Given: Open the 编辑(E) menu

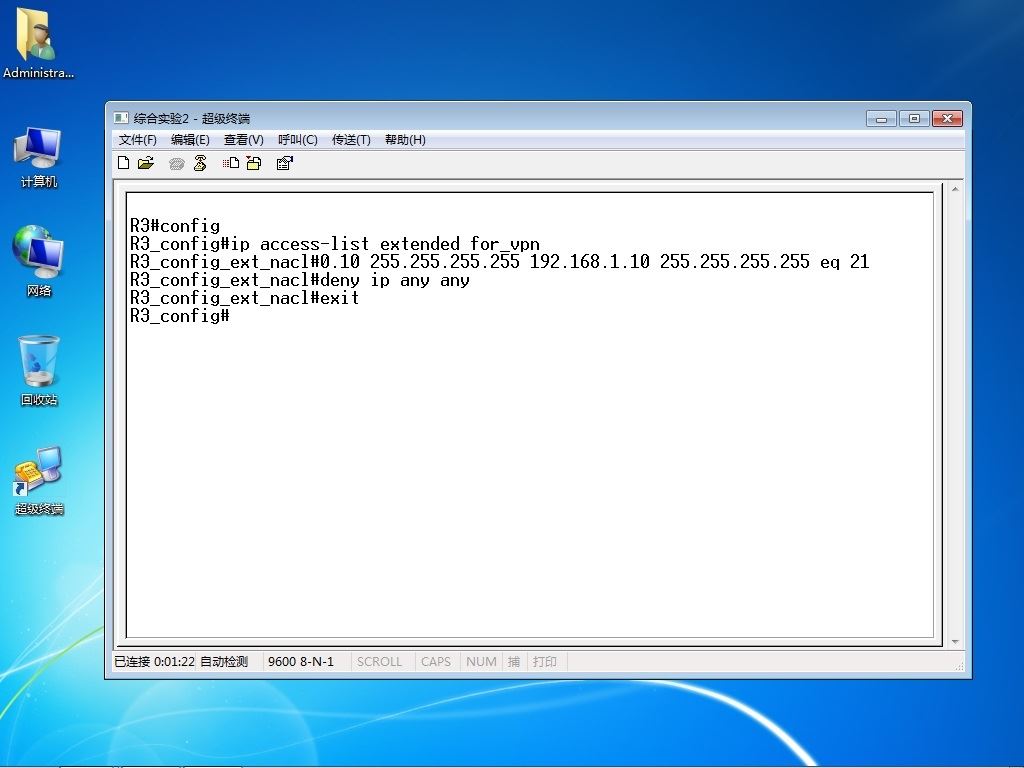Looking at the screenshot, I should [x=190, y=140].
